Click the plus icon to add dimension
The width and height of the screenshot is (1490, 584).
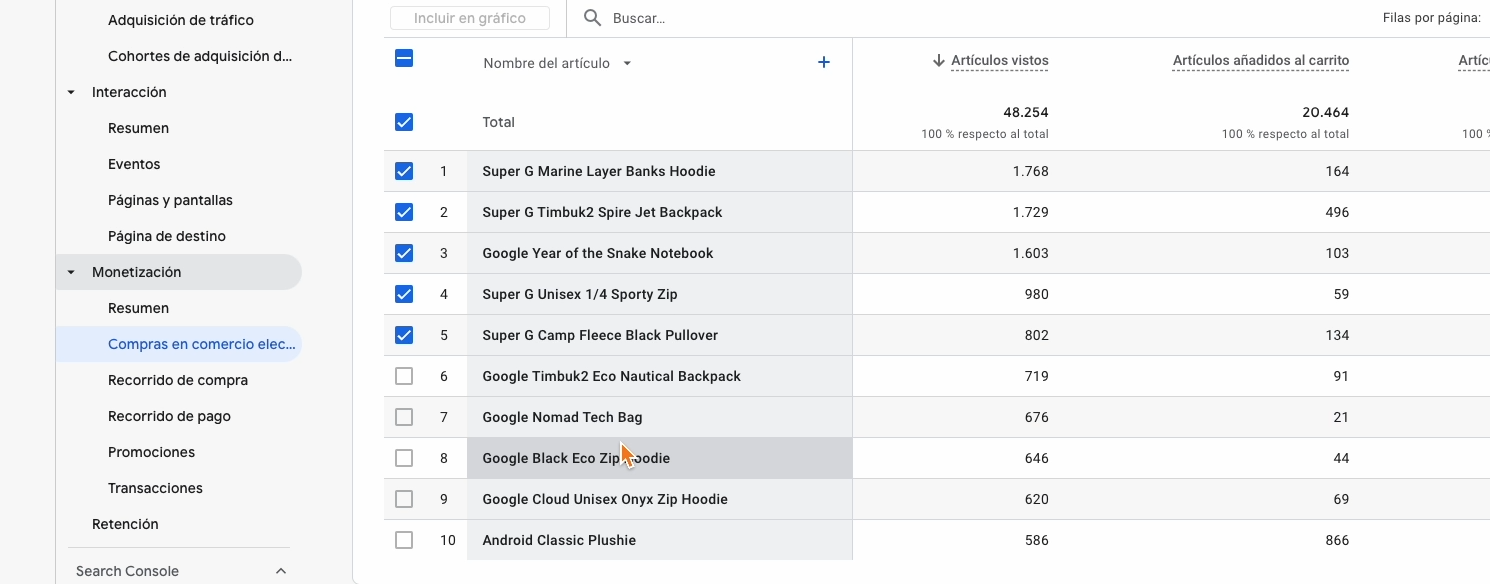pos(824,62)
